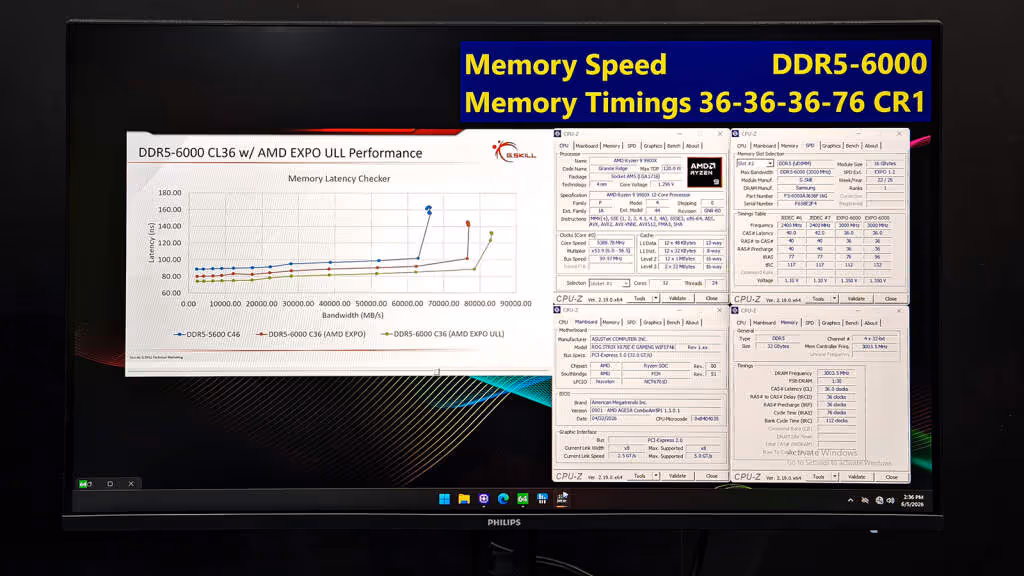1024x576 pixels.
Task: Switch to Memory tab in Processor window
Action: pos(611,146)
